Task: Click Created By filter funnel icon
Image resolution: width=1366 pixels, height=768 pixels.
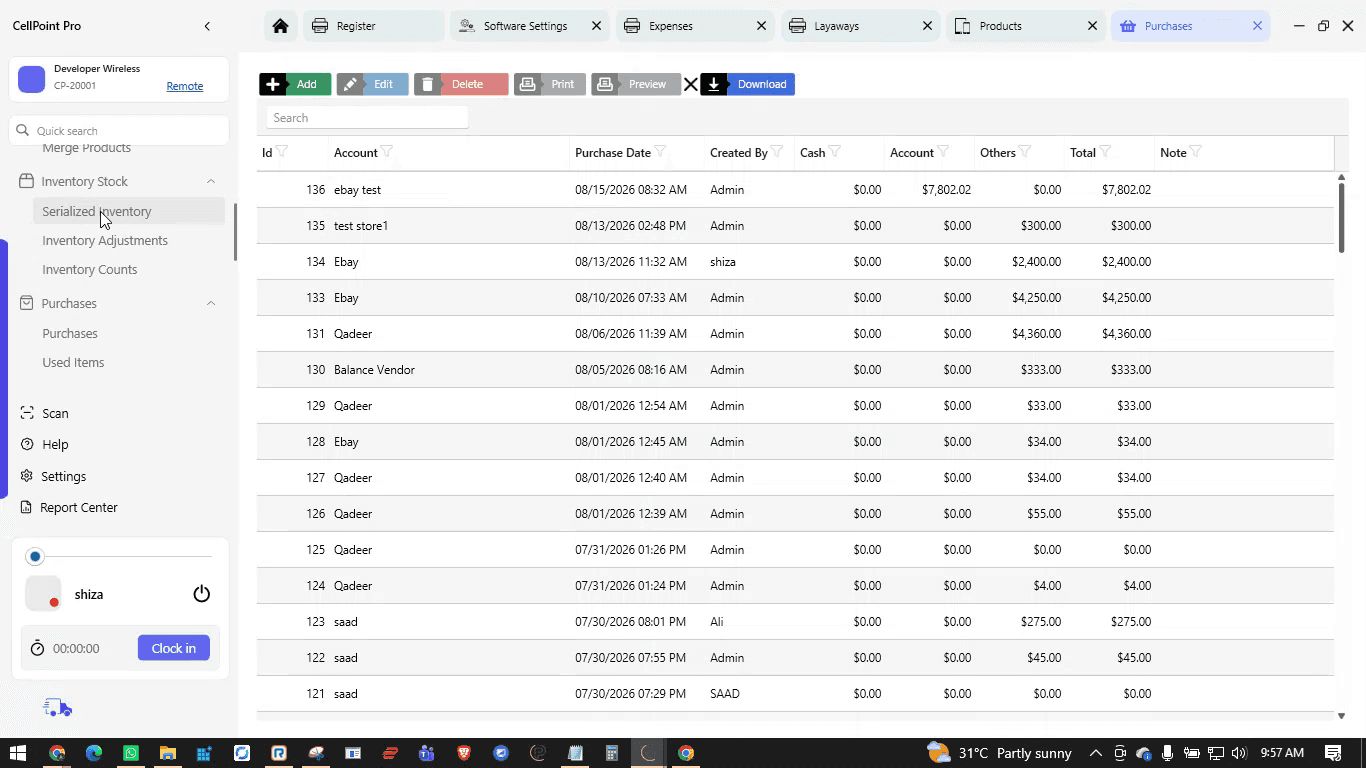Action: [777, 152]
